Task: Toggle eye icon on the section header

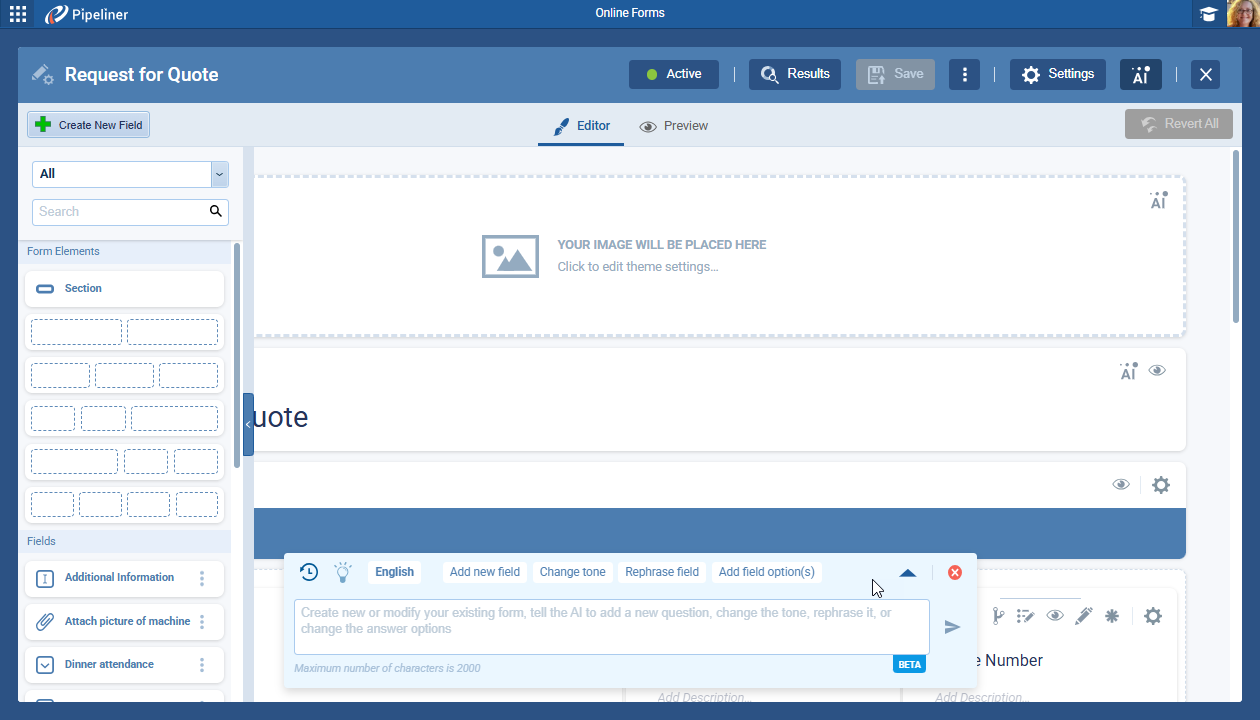Action: coord(1121,485)
